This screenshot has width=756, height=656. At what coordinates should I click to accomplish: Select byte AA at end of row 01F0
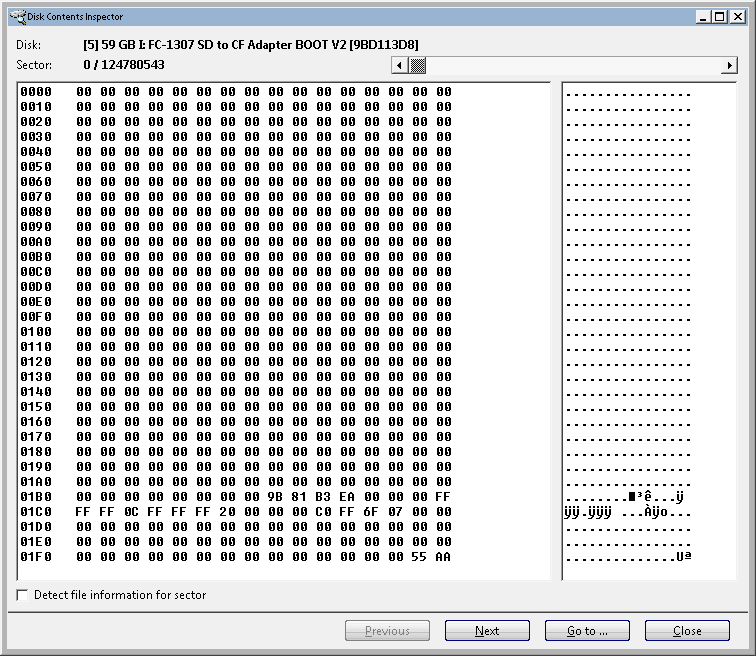tap(443, 556)
